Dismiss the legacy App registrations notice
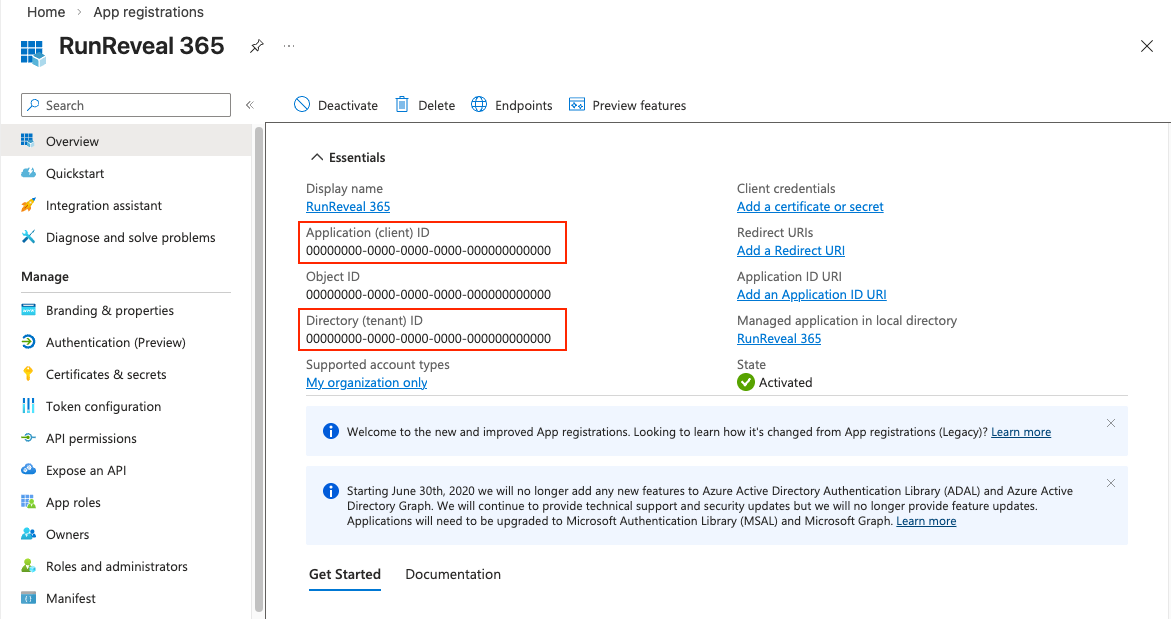This screenshot has width=1171, height=619. 1110,423
